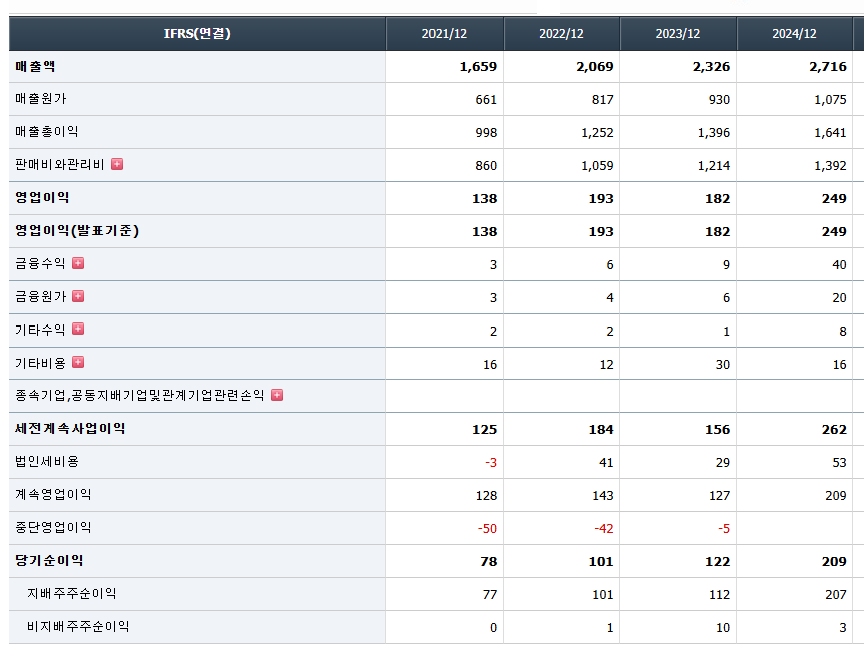864x652 pixels.
Task: Select the 세전계속사업이익 row label
Action: [x=70, y=429]
